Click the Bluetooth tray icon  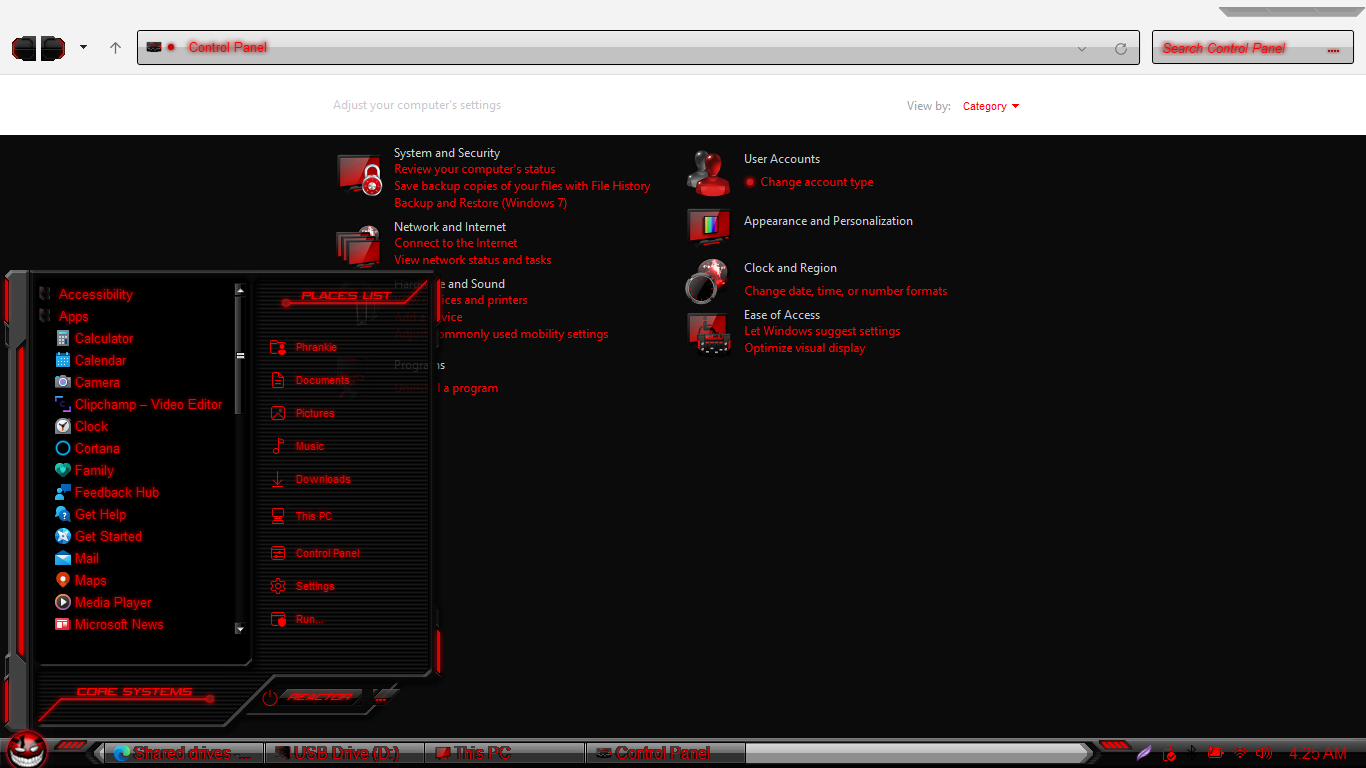pos(1192,751)
